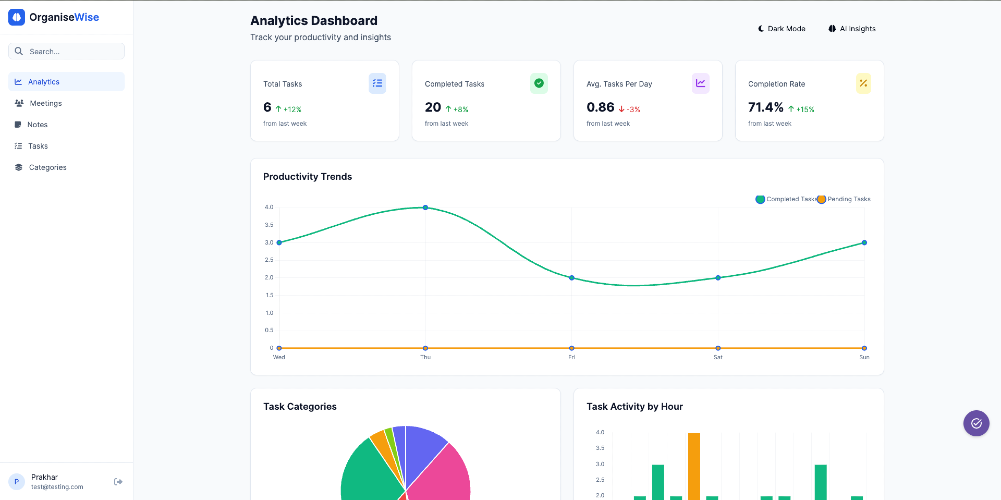1001x500 pixels.
Task: Click the brain icon for AI Insights
Action: pyautogui.click(x=832, y=29)
